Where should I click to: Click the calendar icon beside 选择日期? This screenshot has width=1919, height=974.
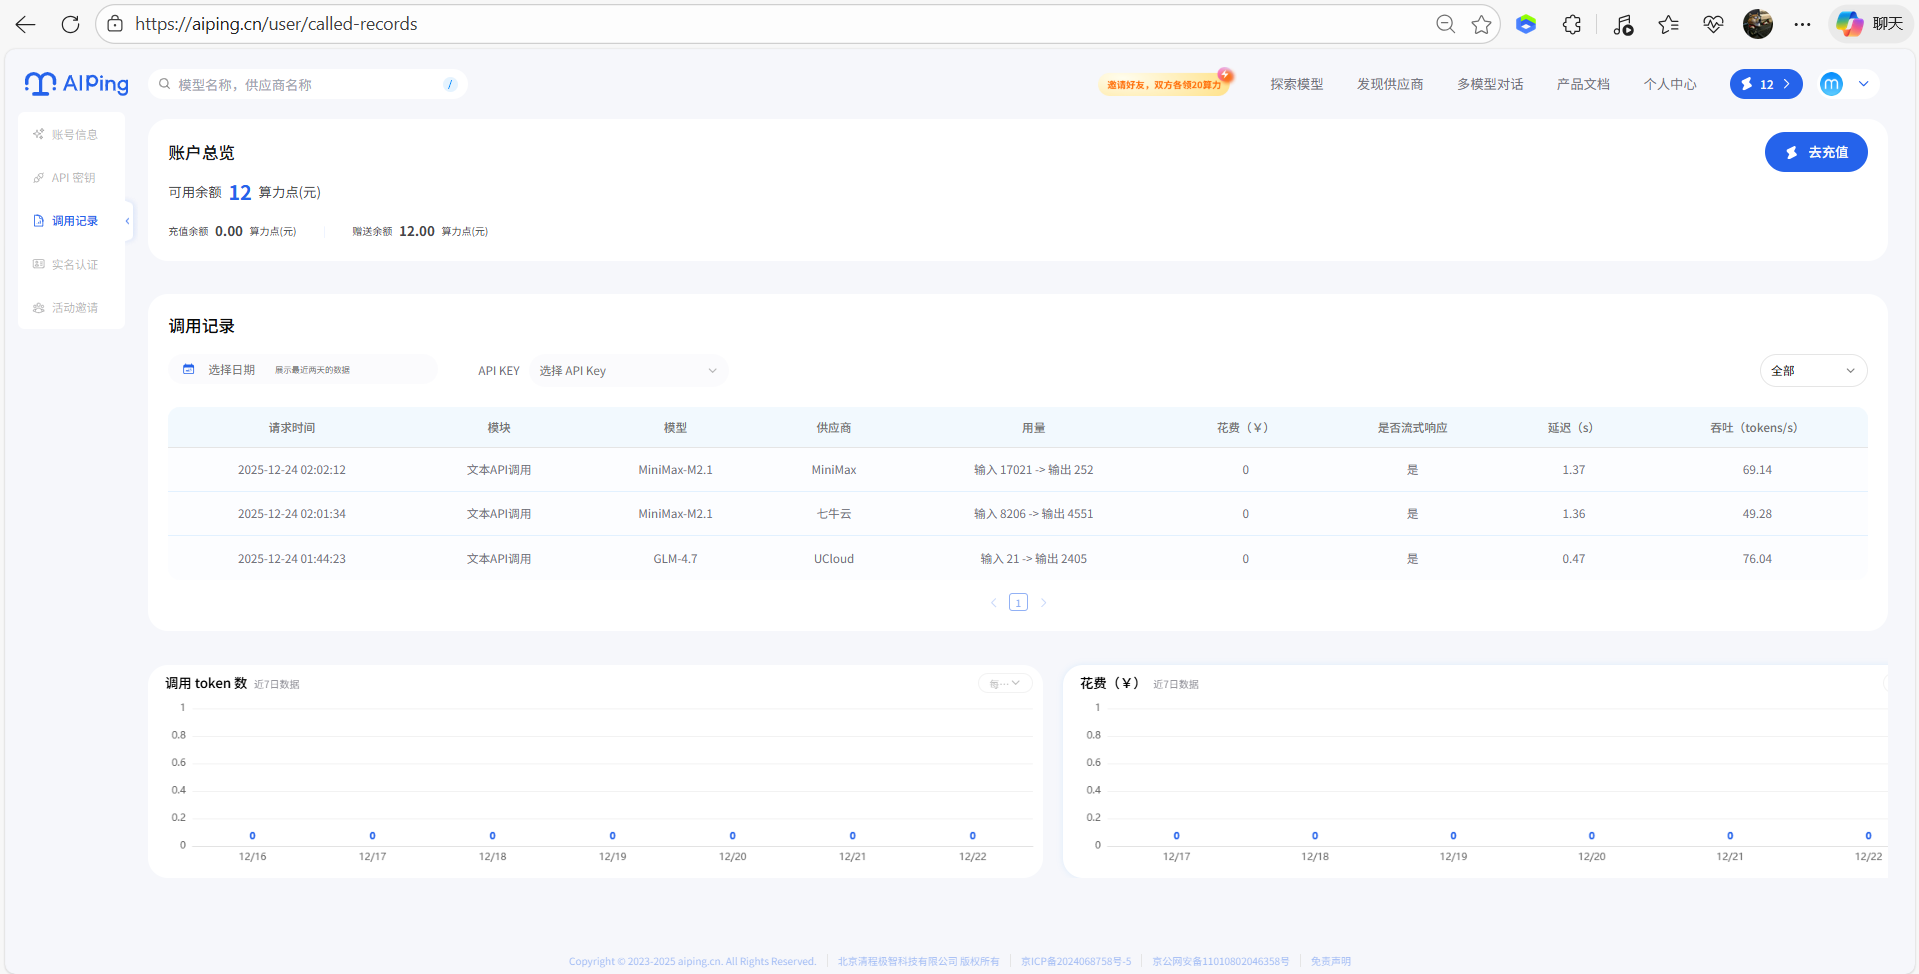click(x=188, y=370)
